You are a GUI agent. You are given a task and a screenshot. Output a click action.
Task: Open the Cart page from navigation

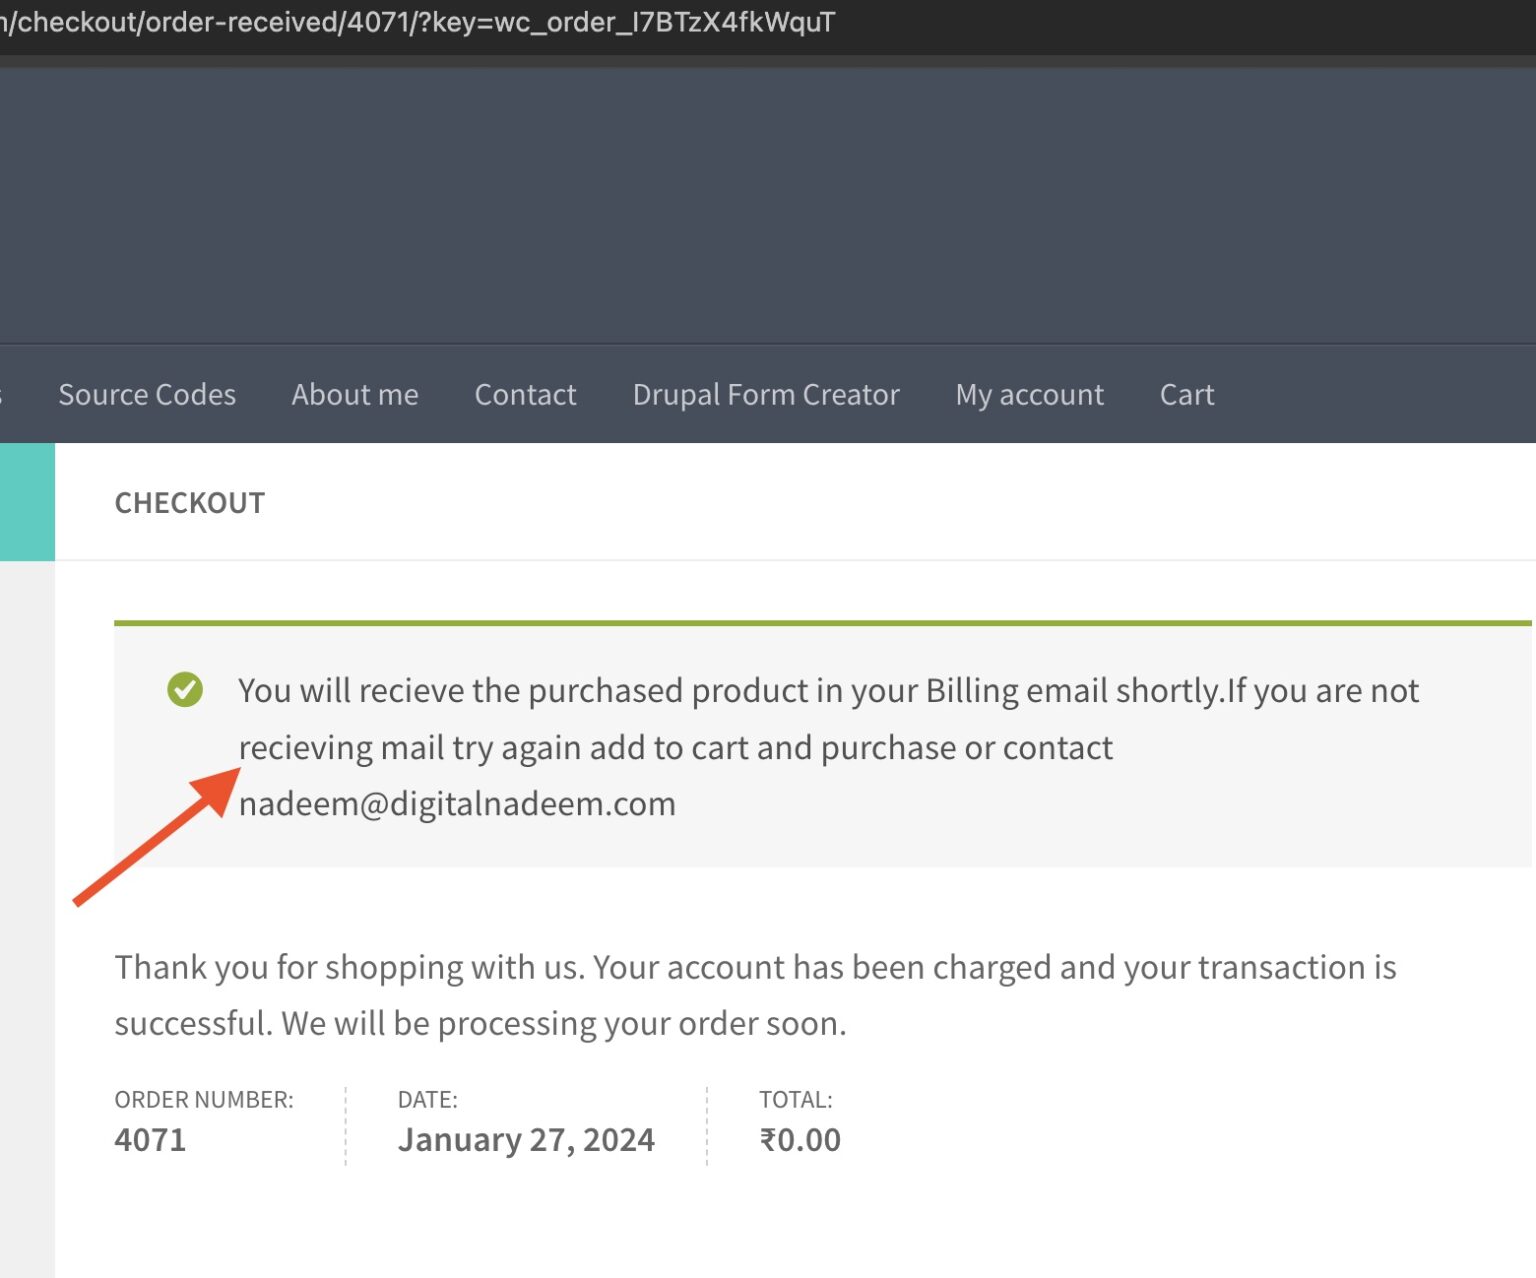(1186, 394)
